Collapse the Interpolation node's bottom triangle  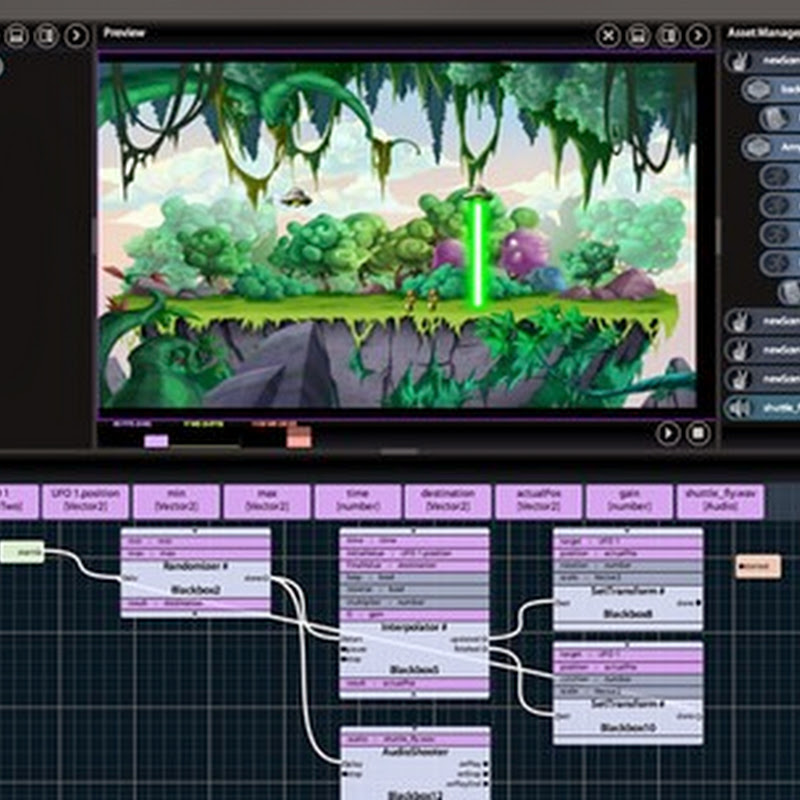(x=414, y=694)
